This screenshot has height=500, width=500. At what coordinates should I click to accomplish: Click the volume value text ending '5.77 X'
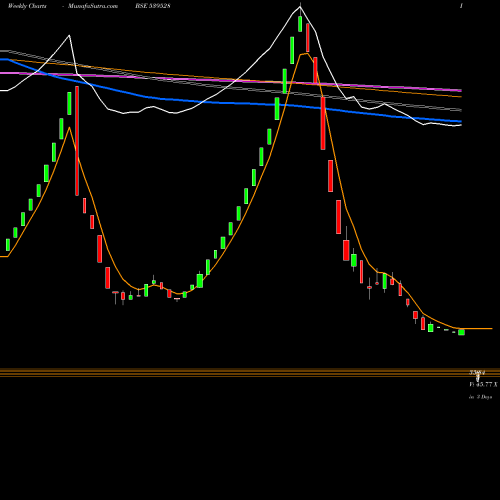pyautogui.click(x=483, y=384)
